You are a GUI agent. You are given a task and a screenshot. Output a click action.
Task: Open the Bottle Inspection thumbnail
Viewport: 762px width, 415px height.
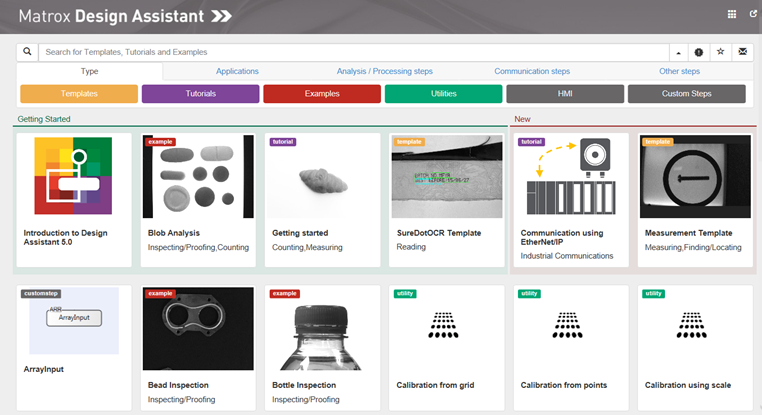click(x=321, y=337)
